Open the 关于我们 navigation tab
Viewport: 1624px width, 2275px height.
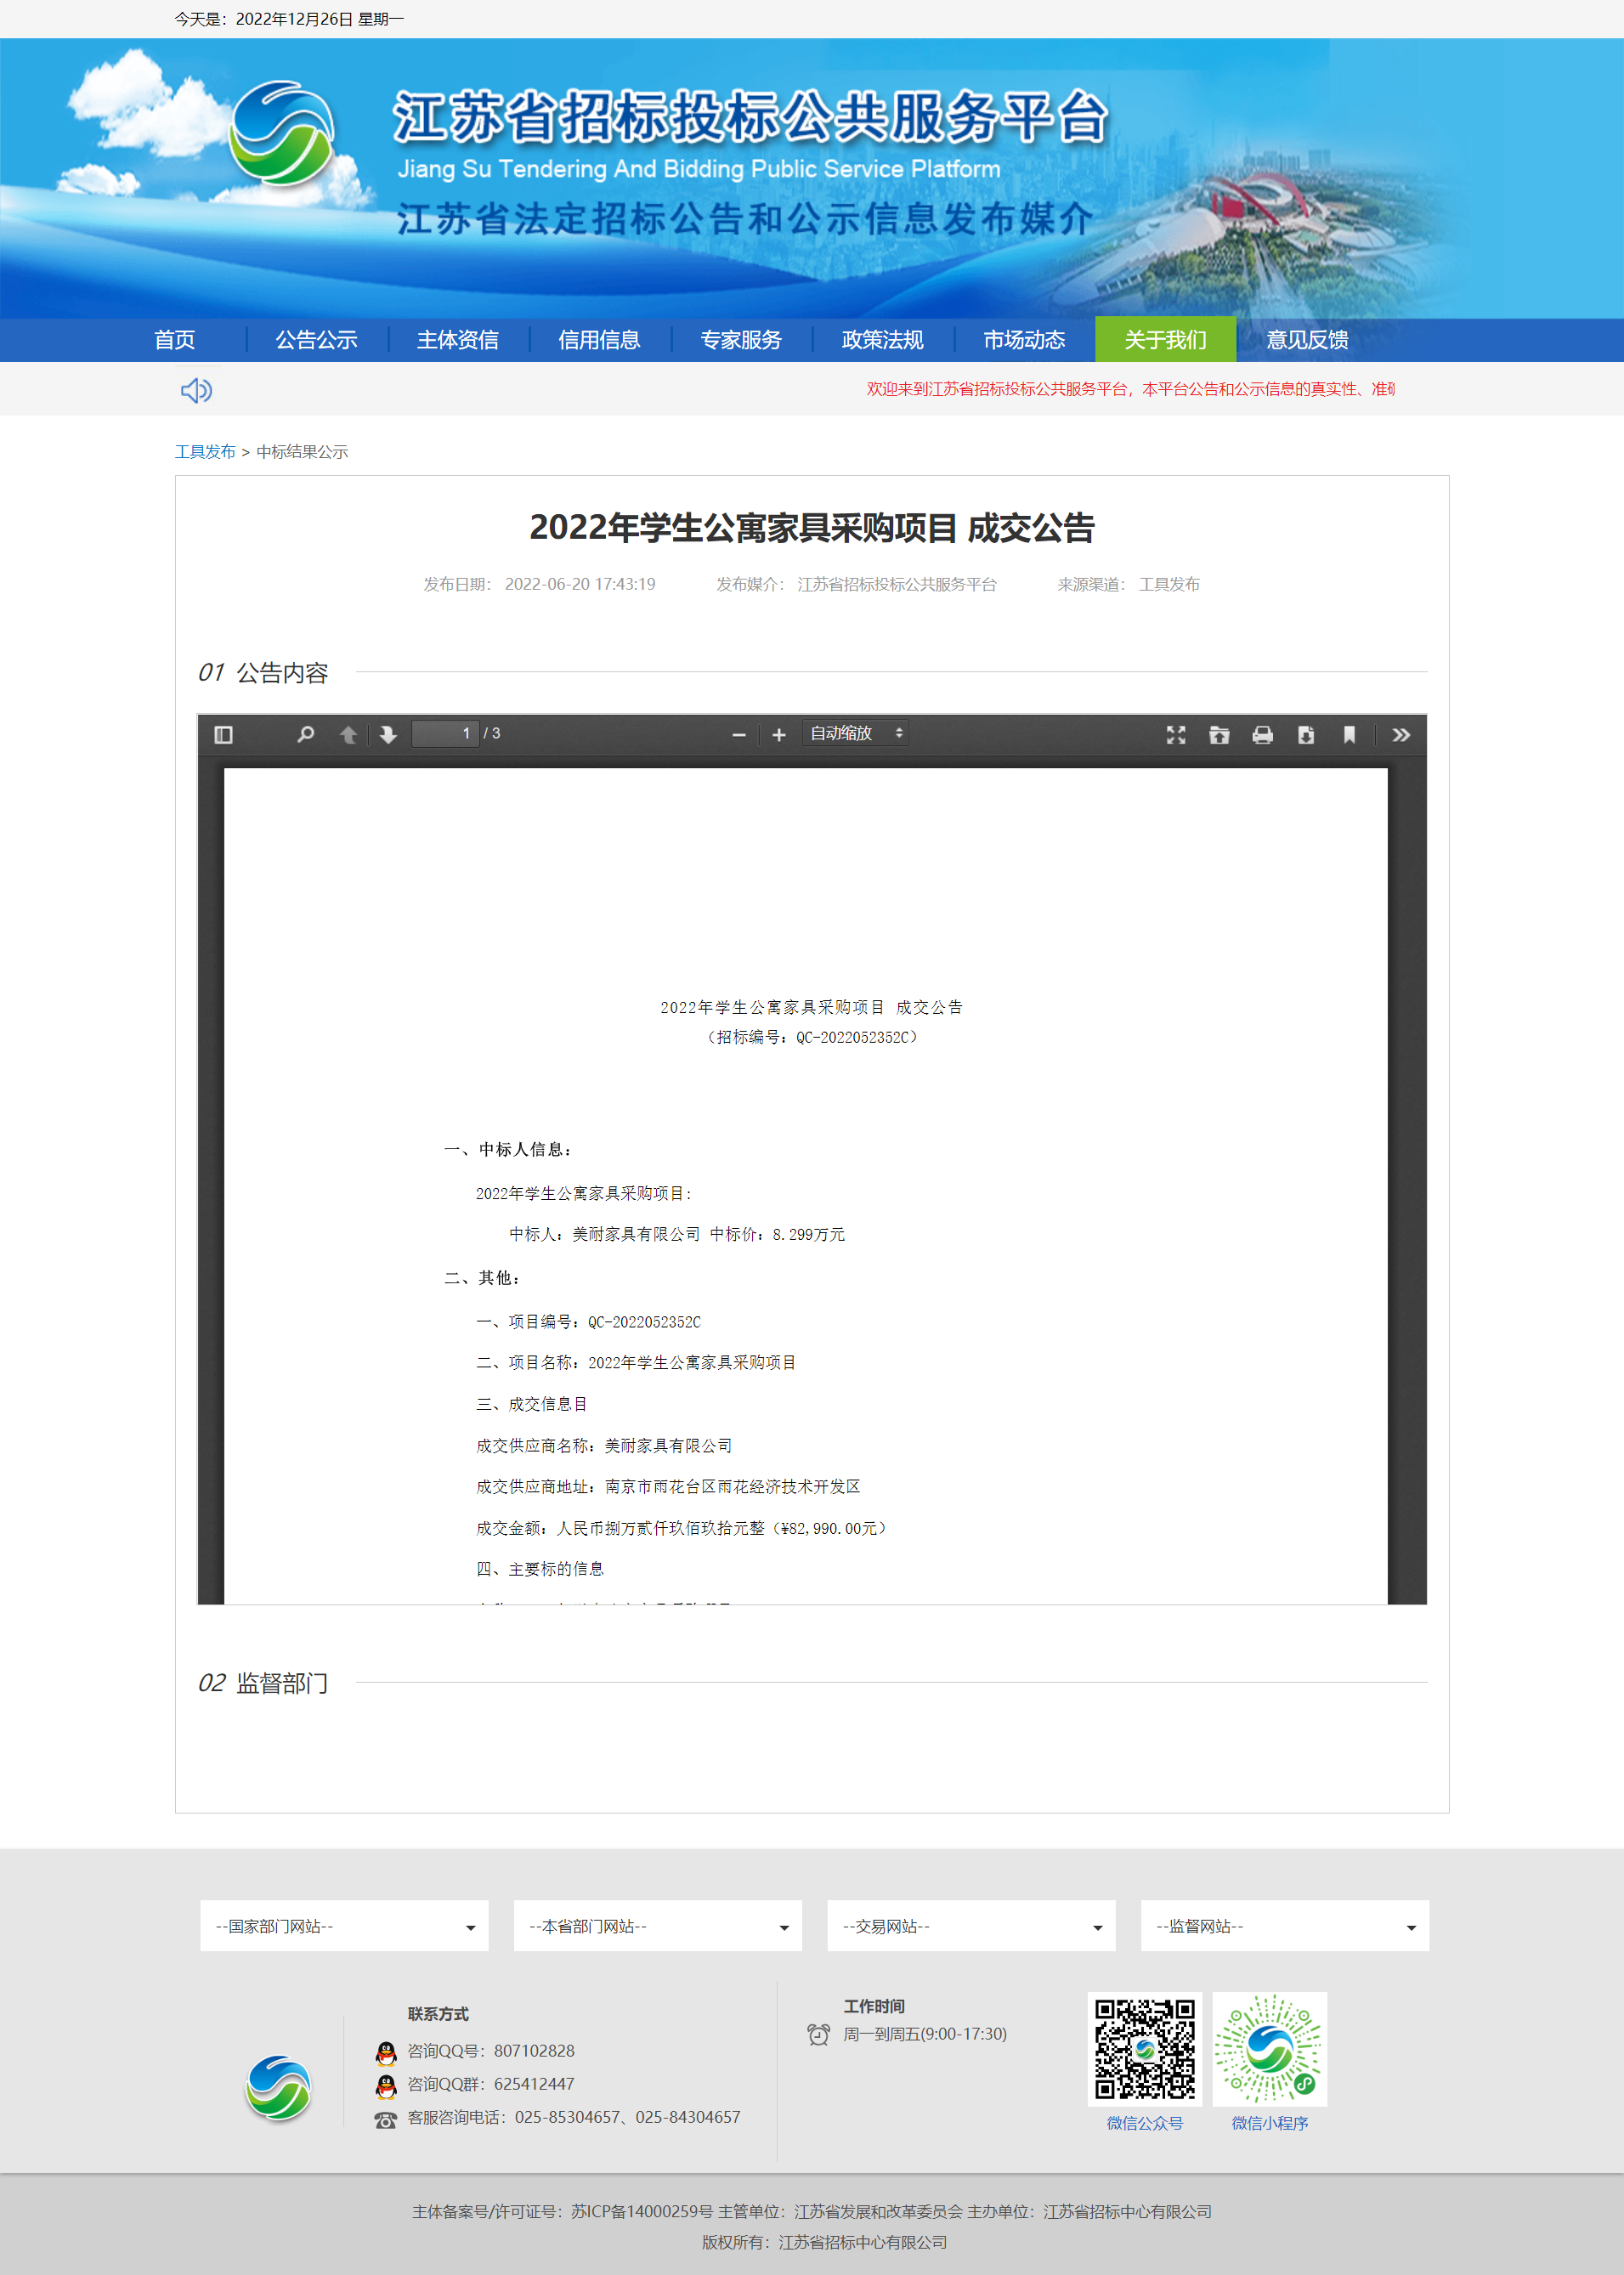click(1166, 340)
